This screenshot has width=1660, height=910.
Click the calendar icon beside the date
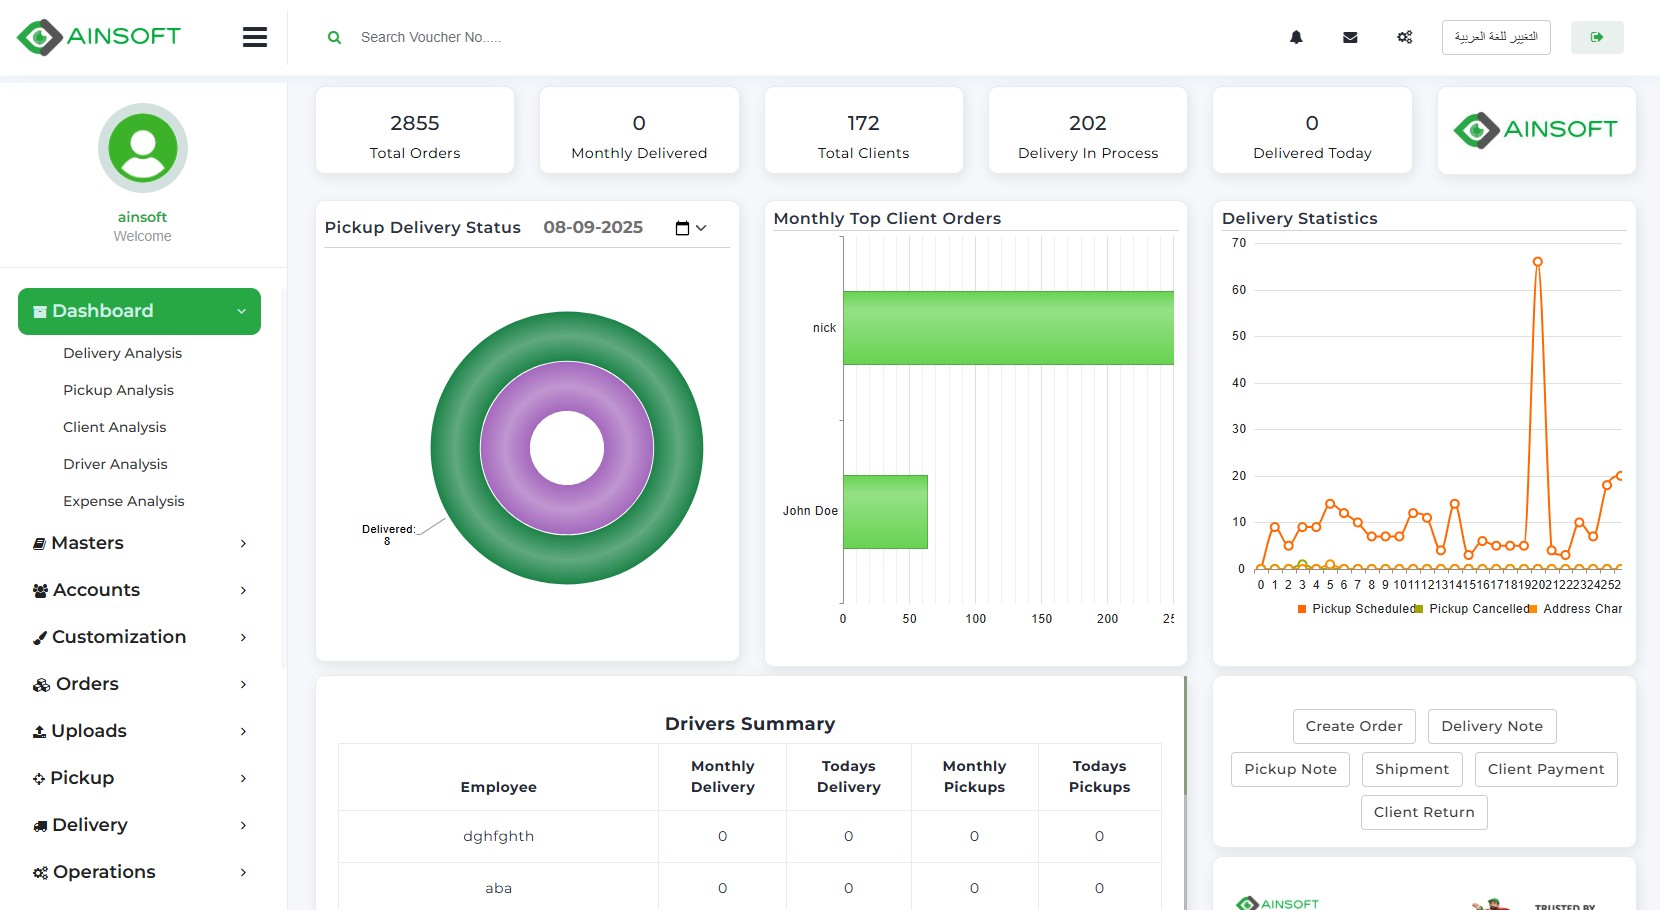tap(683, 228)
